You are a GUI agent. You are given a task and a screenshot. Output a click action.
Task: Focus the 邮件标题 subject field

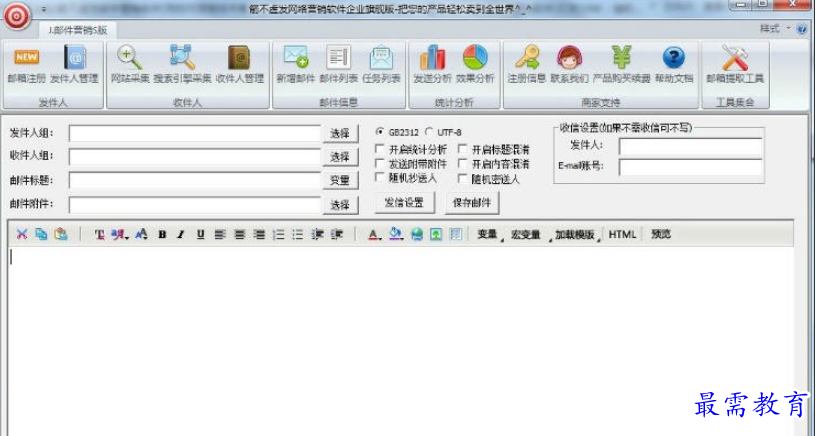[195, 180]
